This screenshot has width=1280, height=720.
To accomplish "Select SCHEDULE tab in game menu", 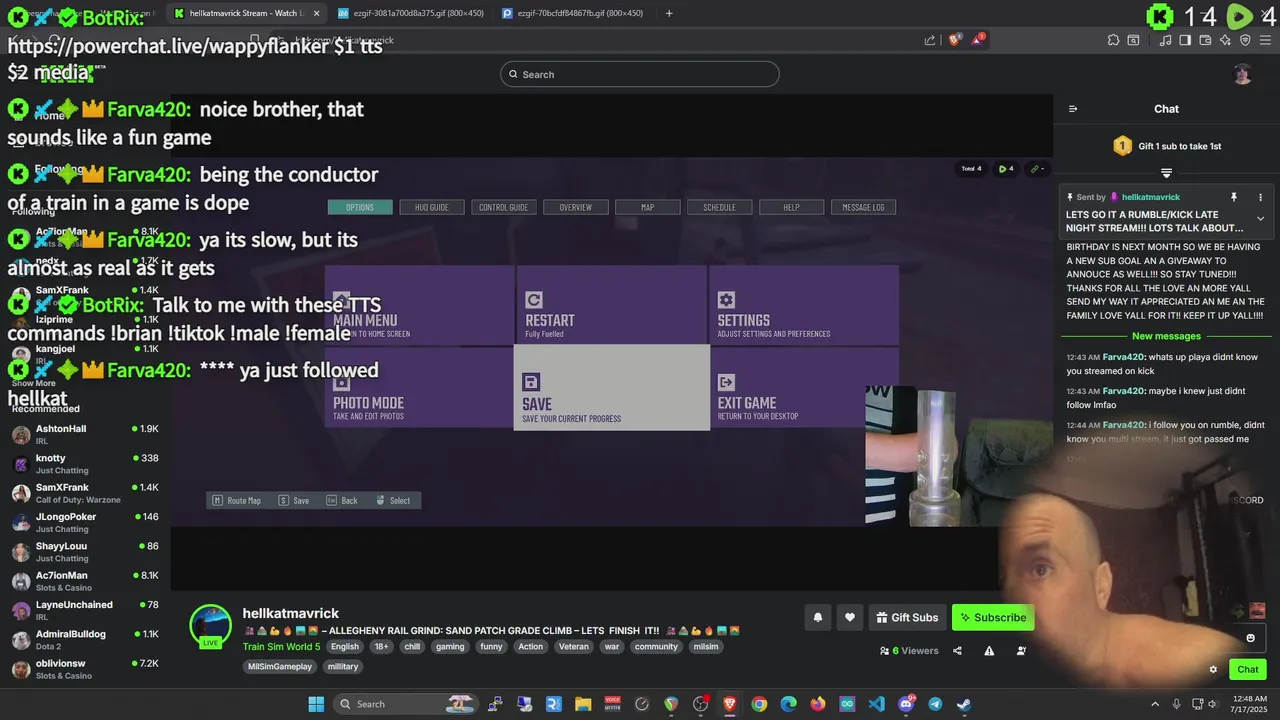I will click(x=720, y=207).
